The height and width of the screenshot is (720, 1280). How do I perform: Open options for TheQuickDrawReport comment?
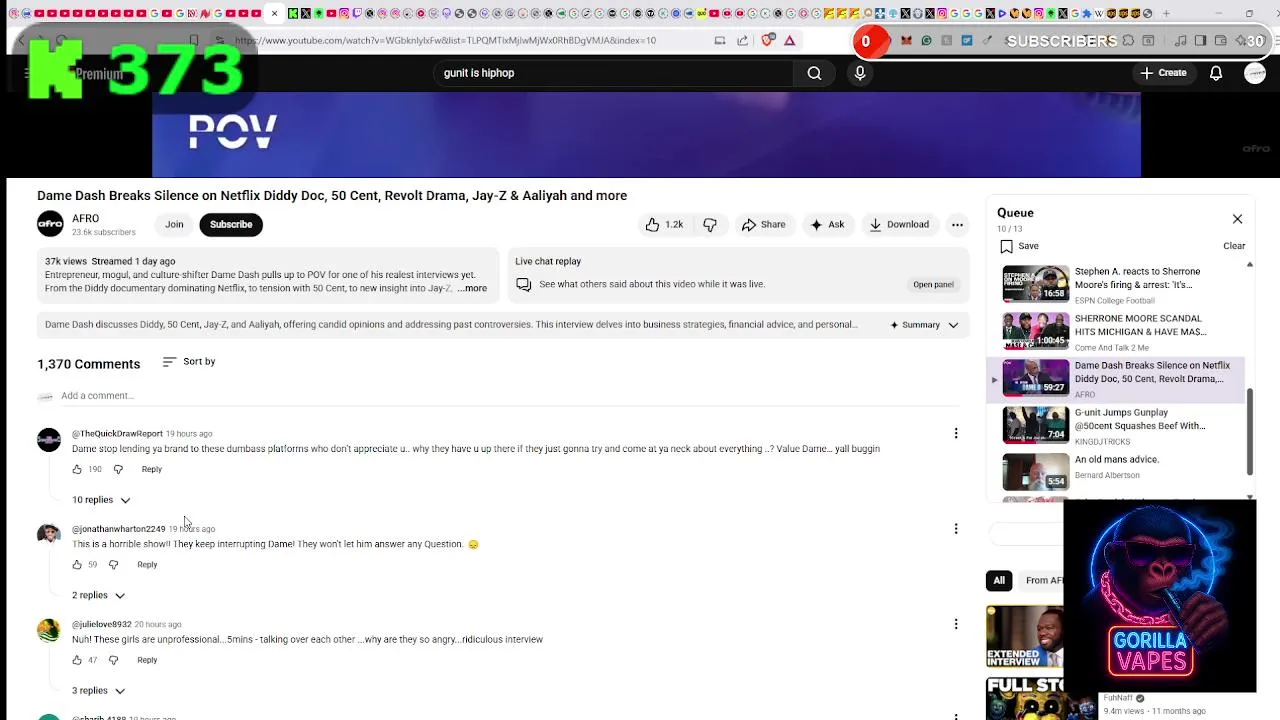[956, 433]
